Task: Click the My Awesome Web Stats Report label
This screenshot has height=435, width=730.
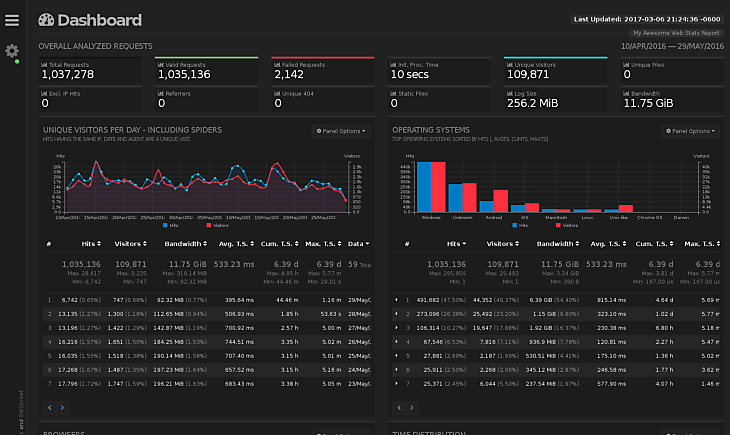Action: pyautogui.click(x=676, y=33)
